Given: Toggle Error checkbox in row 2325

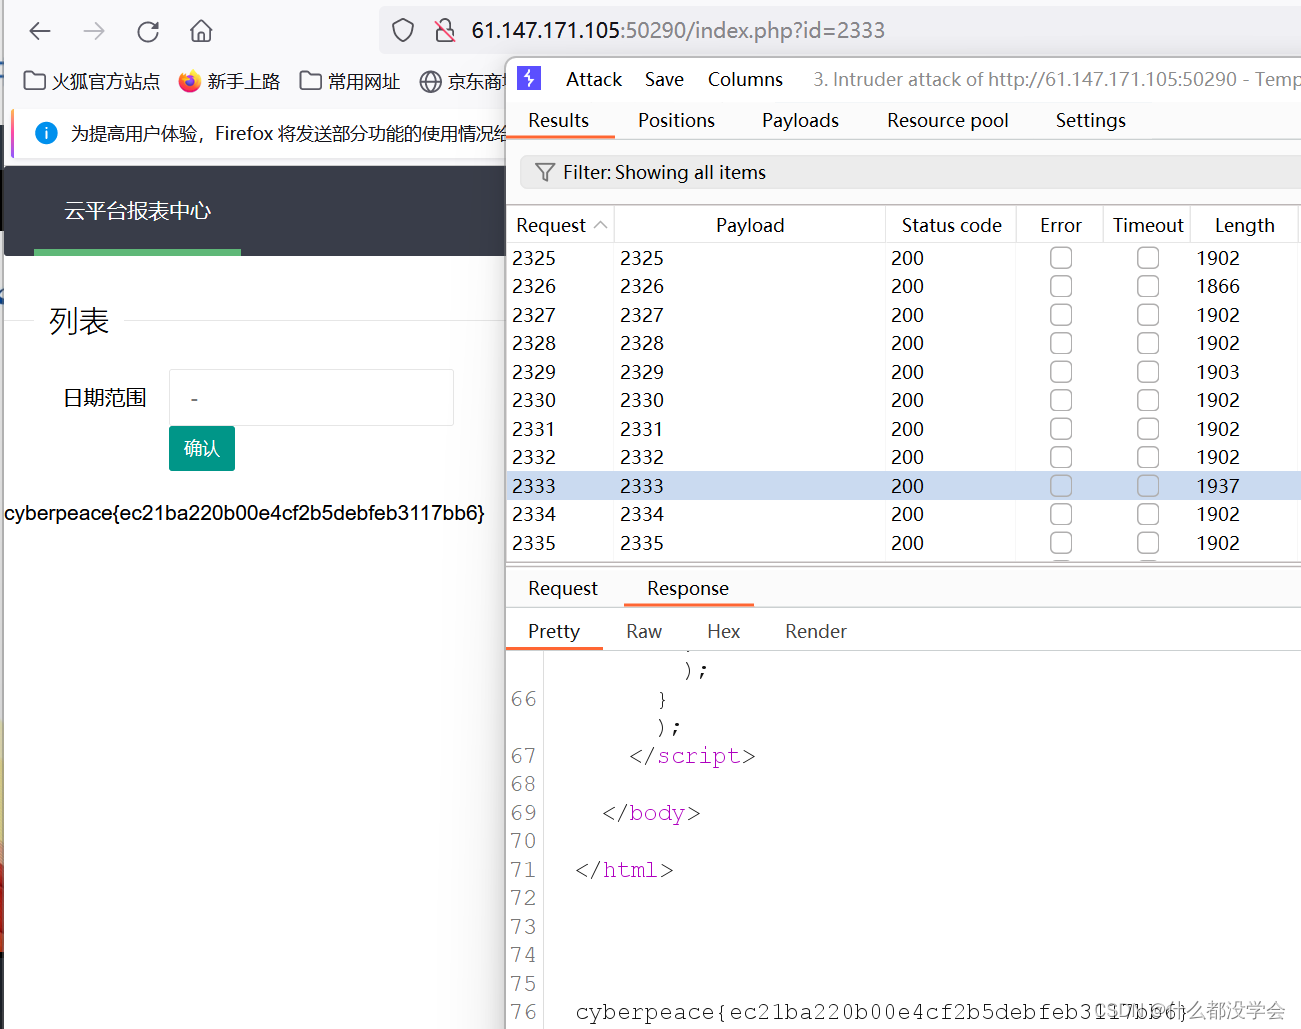Looking at the screenshot, I should pyautogui.click(x=1061, y=258).
